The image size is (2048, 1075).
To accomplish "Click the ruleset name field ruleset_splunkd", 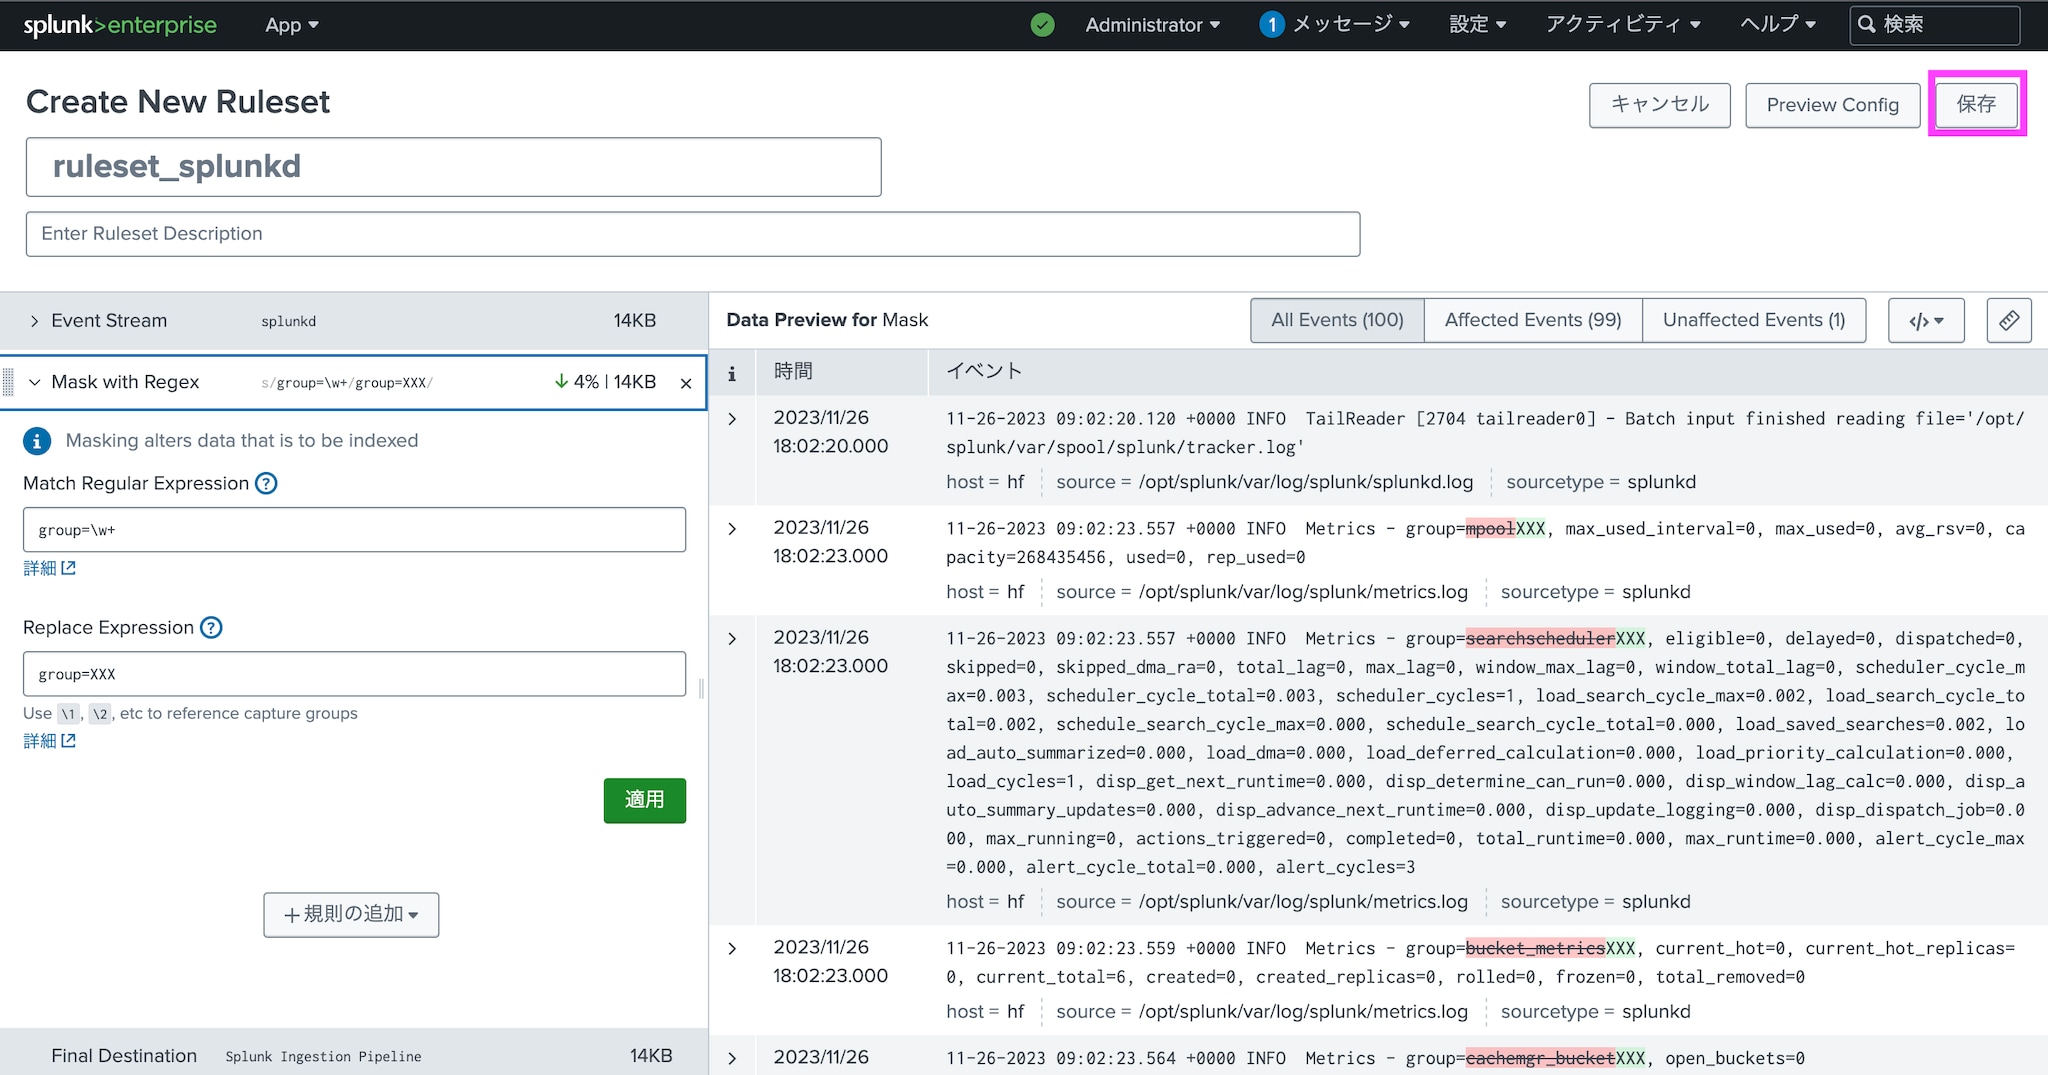I will pos(453,167).
